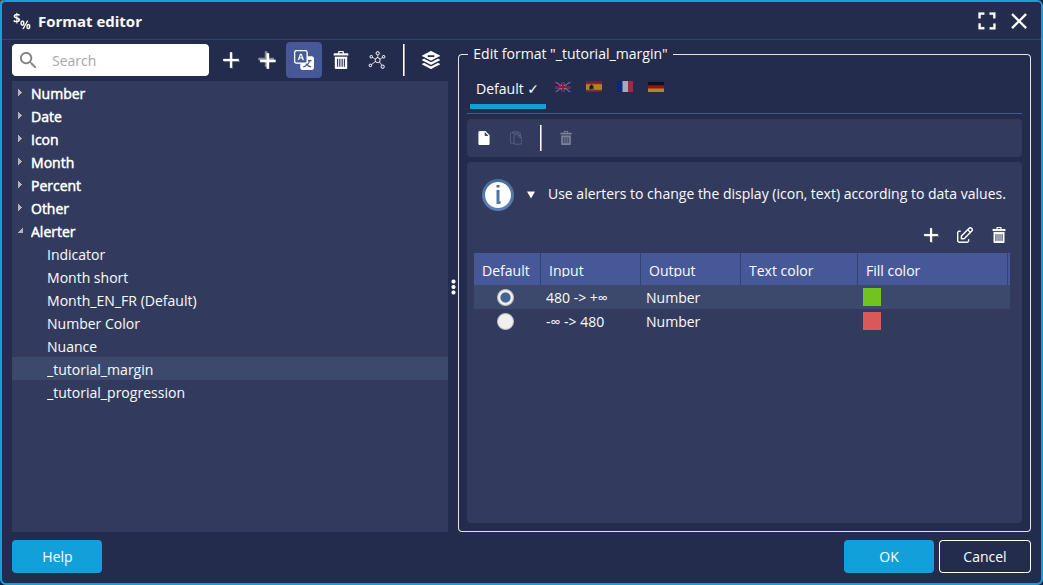This screenshot has height=585, width=1043.
Task: Add a new alerter rule with plus icon above table
Action: coord(931,235)
